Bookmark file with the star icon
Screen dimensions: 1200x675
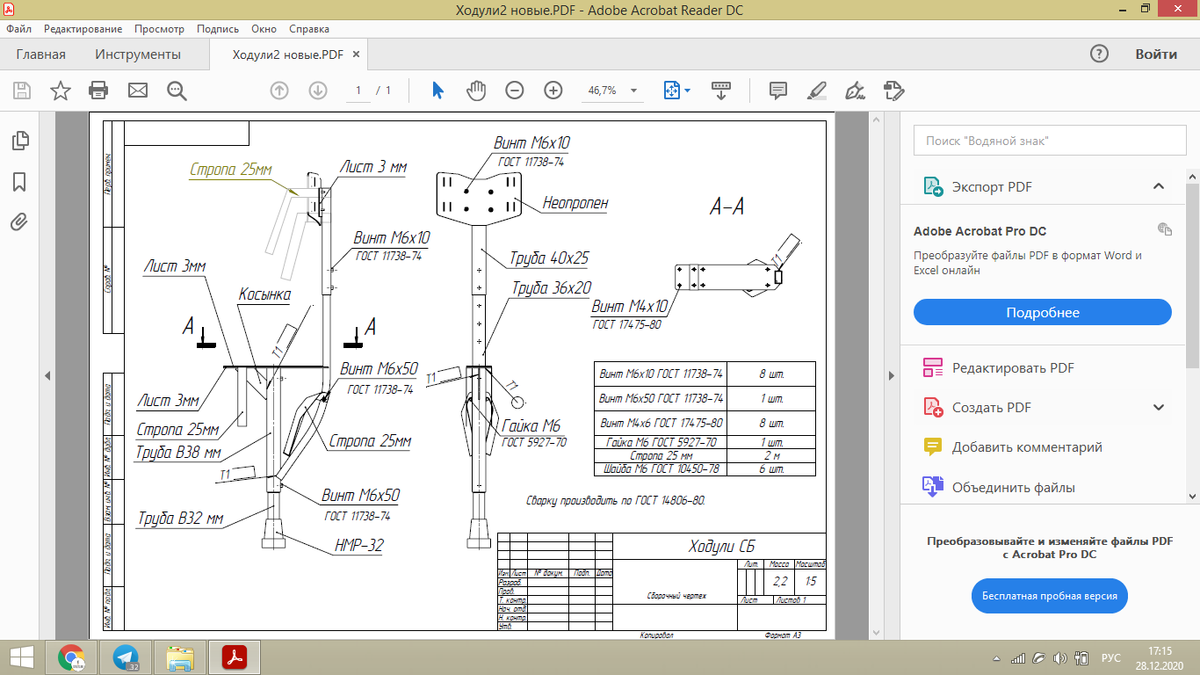pyautogui.click(x=60, y=91)
